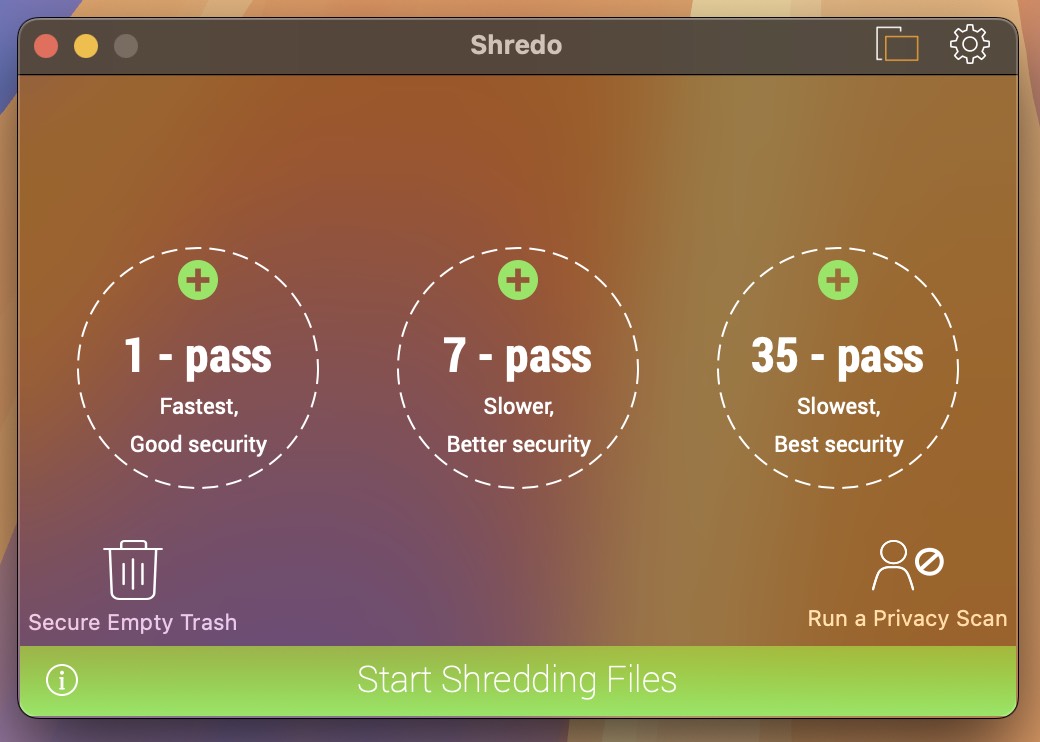1040x742 pixels.
Task: Click the Shredo window title
Action: coord(516,45)
